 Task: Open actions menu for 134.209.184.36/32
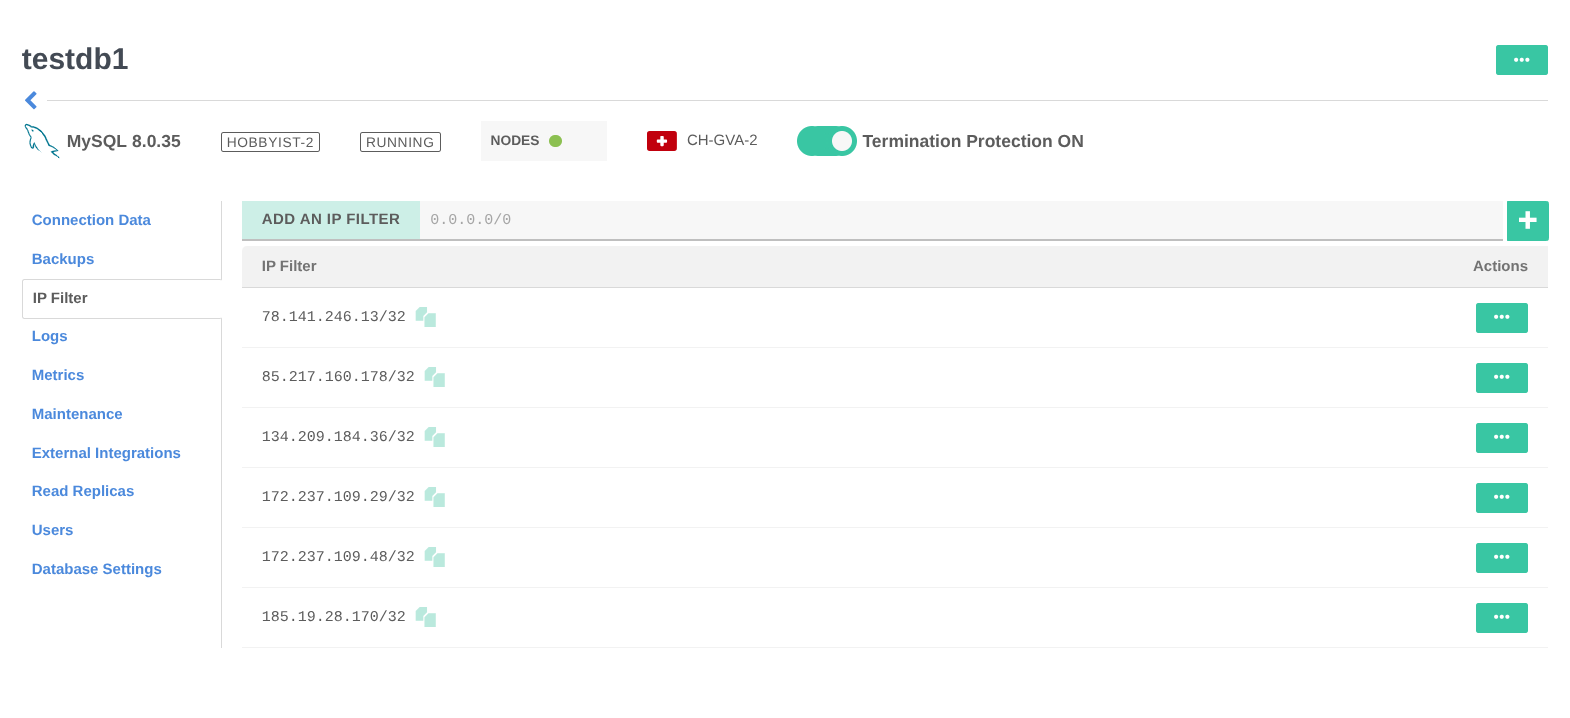point(1501,438)
